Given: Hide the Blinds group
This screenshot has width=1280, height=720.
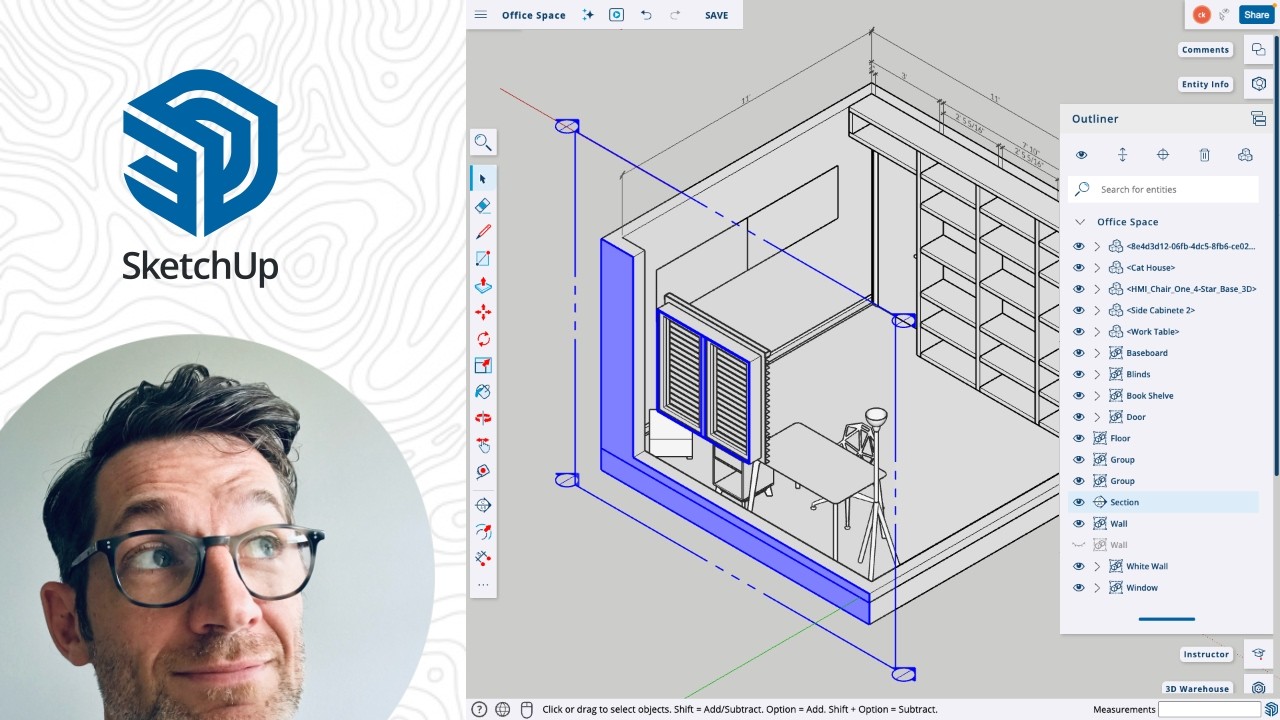Looking at the screenshot, I should tap(1079, 374).
